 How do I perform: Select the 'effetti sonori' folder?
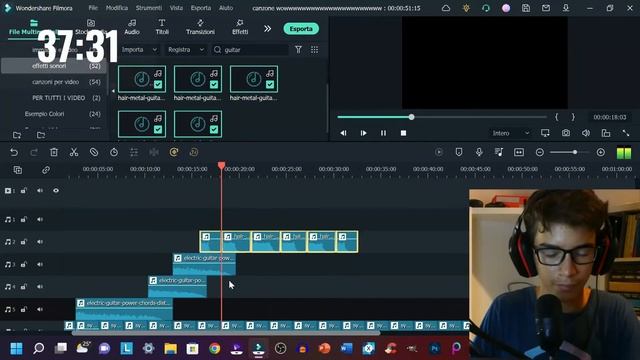tap(53, 66)
